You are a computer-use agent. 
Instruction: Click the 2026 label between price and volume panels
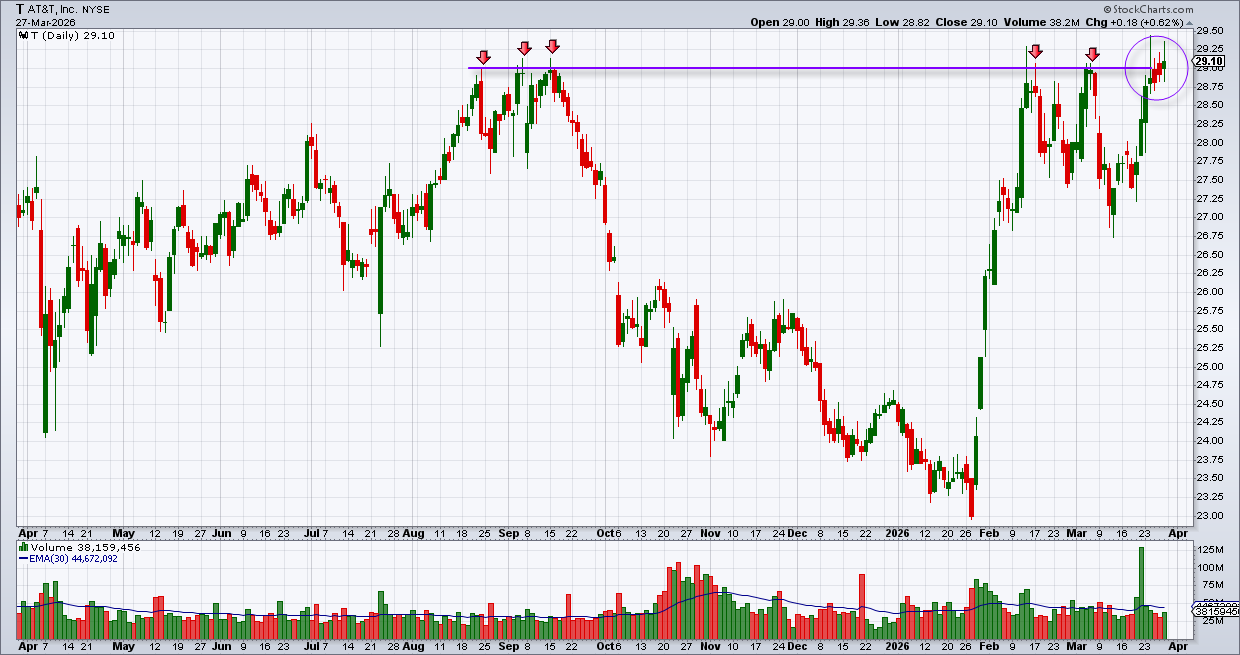(896, 534)
